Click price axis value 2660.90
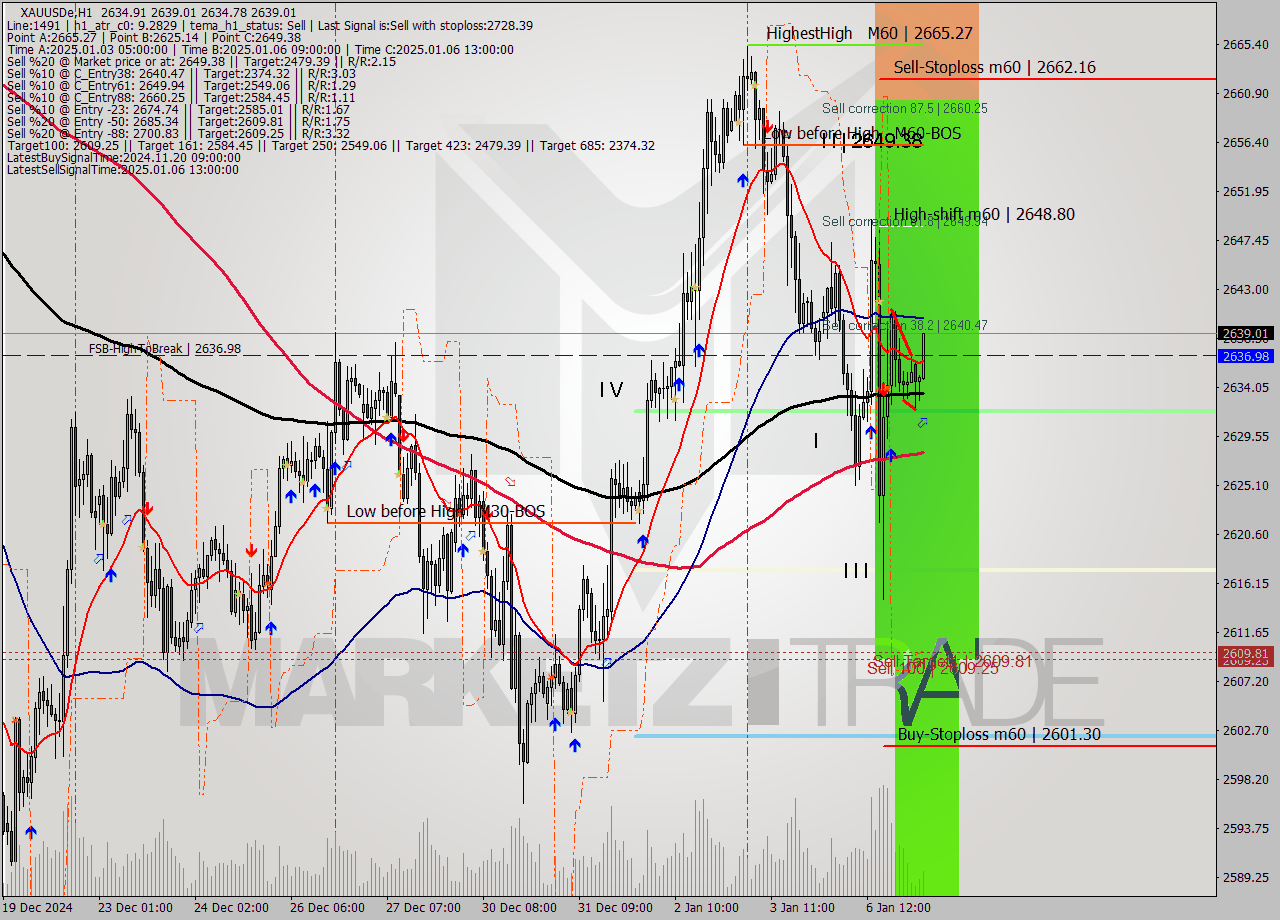 coord(1245,93)
